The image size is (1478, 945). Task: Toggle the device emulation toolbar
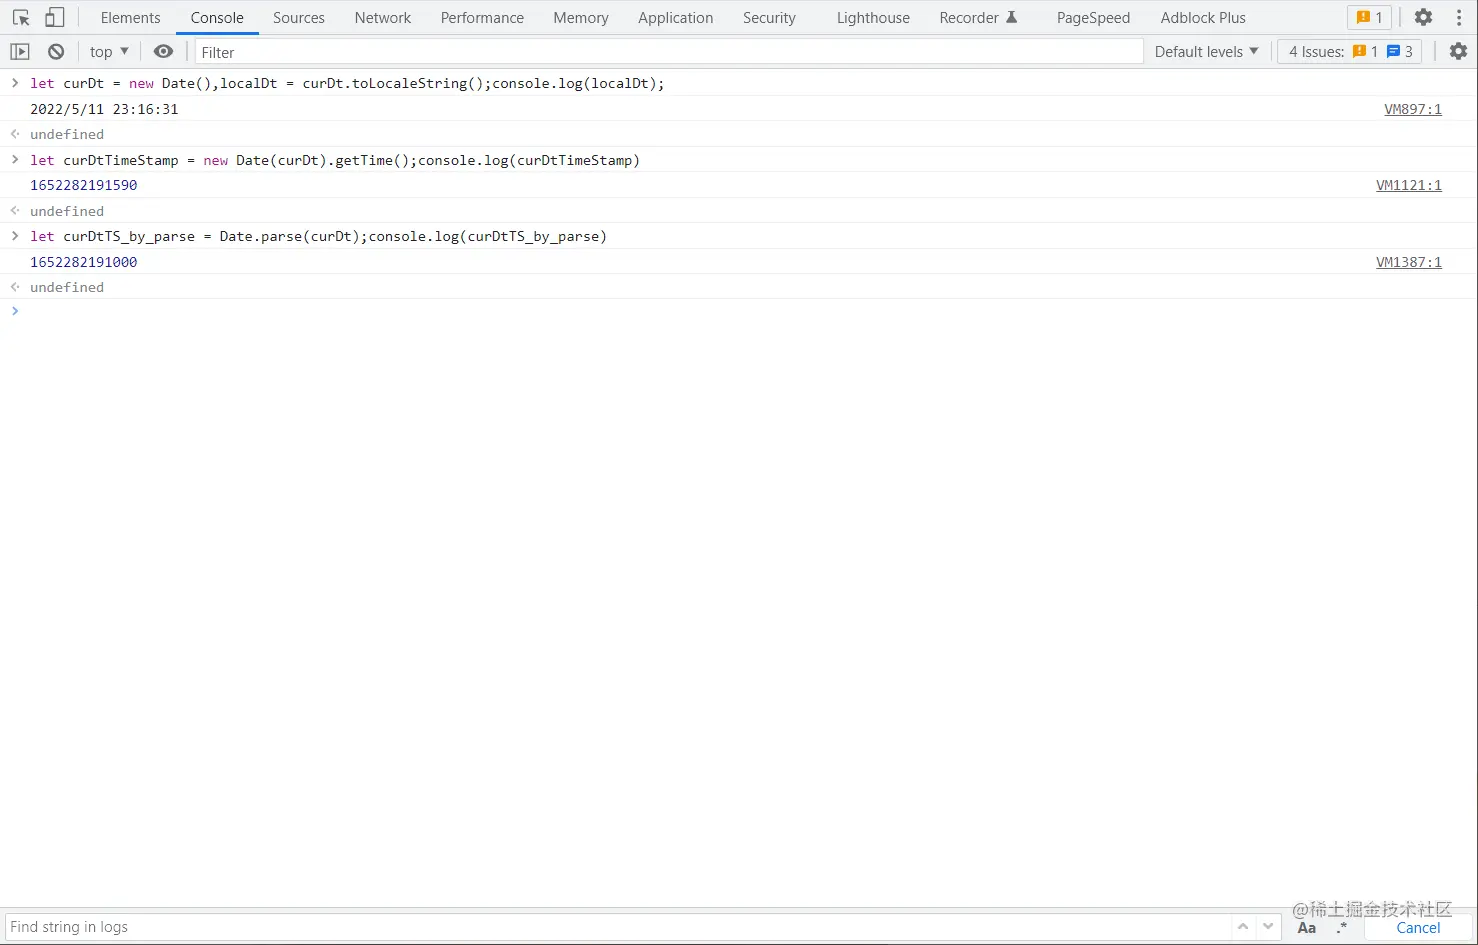54,17
